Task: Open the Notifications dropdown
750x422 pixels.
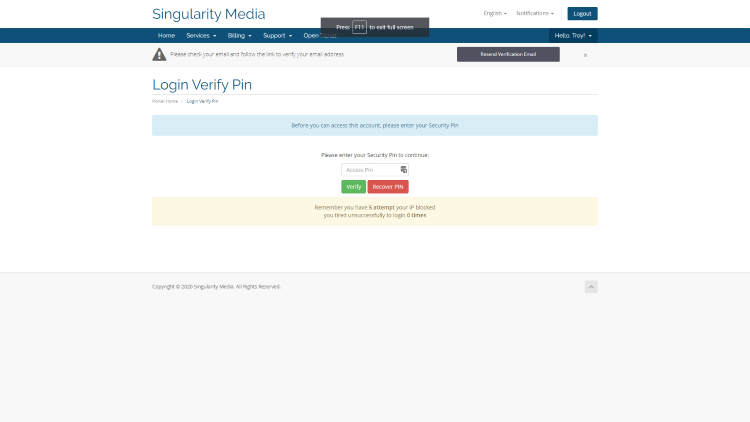Action: point(535,13)
